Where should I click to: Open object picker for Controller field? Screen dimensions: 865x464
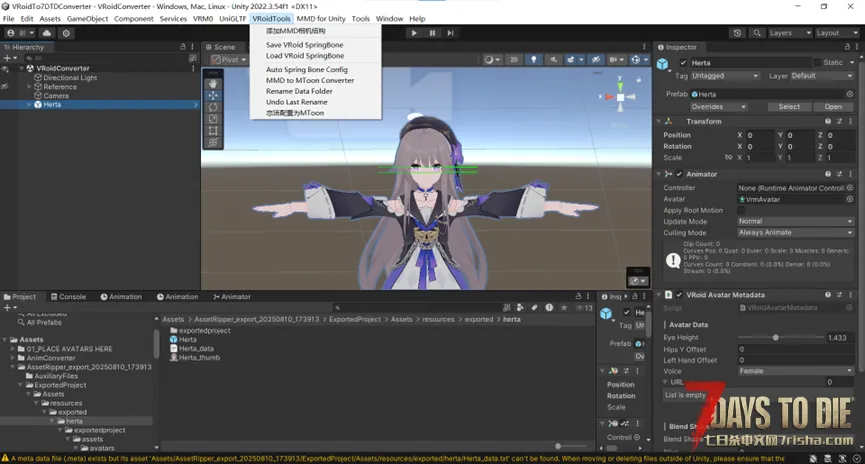click(850, 188)
